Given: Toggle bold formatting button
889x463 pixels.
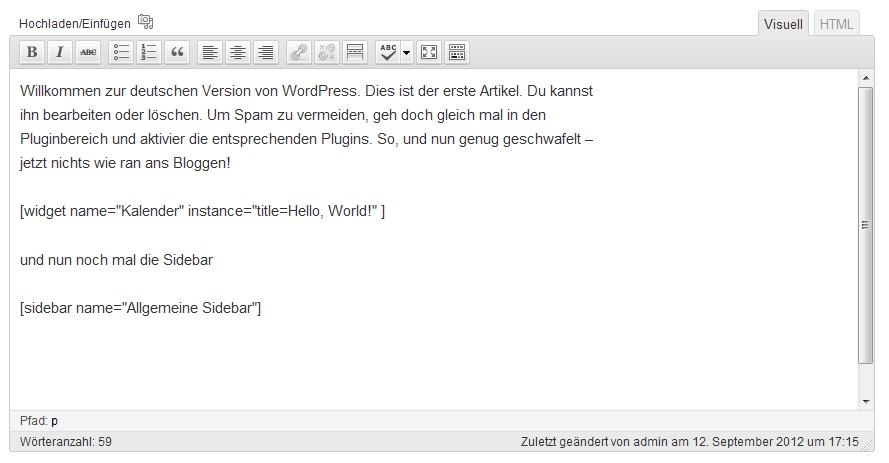Looking at the screenshot, I should point(32,53).
